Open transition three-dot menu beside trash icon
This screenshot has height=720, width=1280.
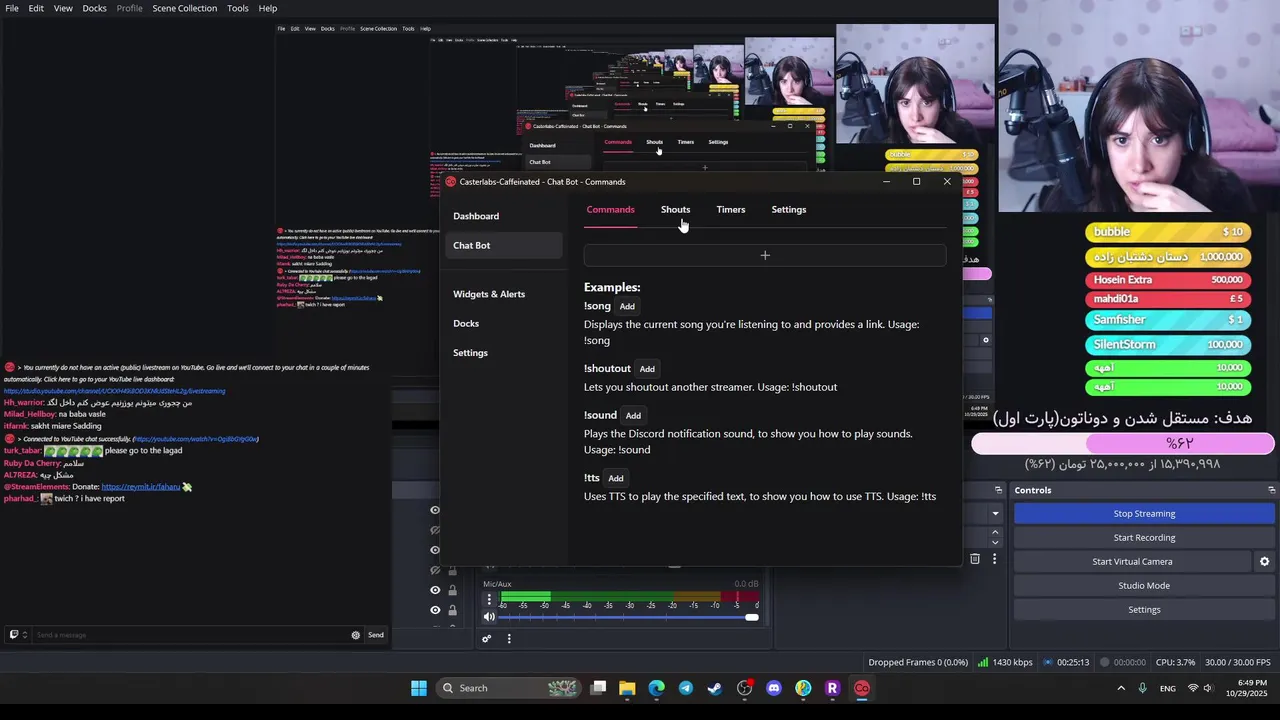pyautogui.click(x=994, y=559)
